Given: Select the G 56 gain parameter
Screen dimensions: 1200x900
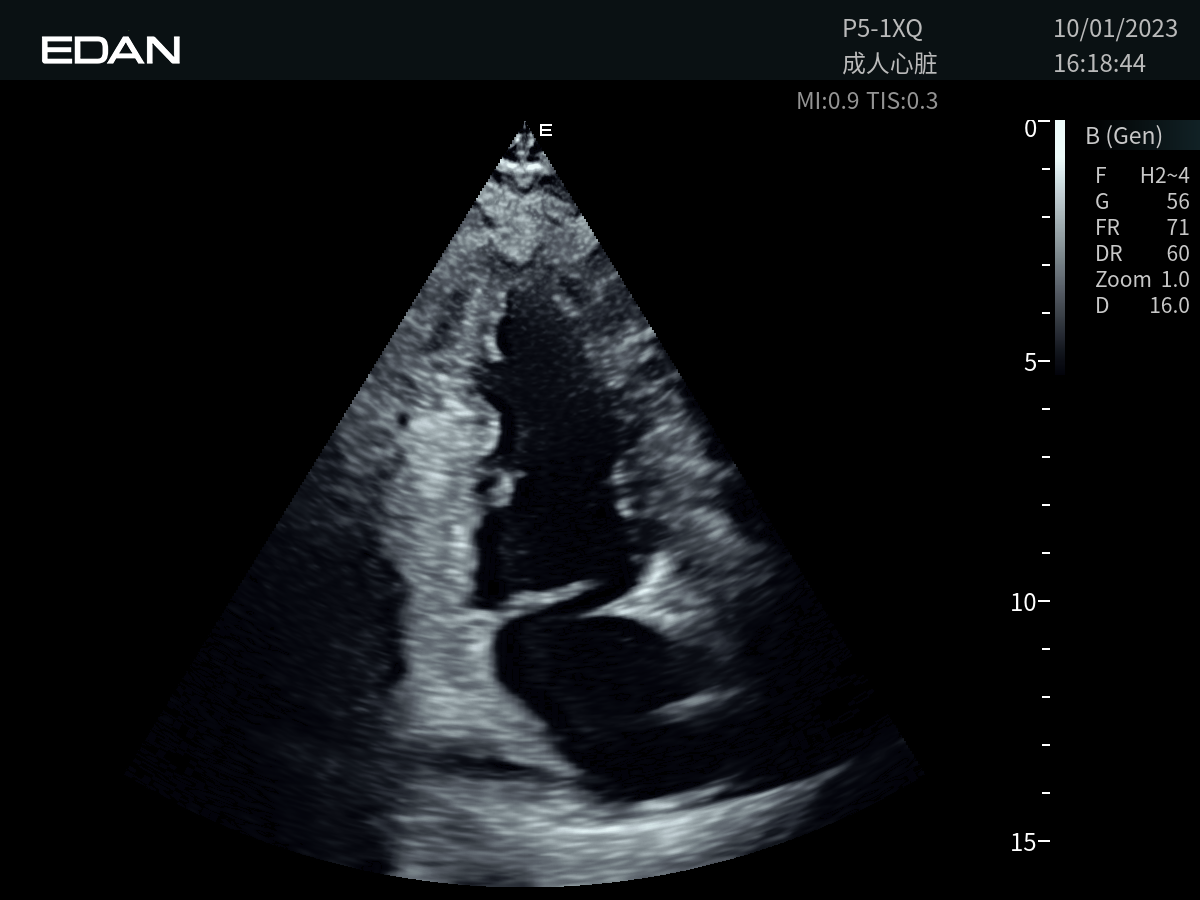Looking at the screenshot, I should point(1141,202).
